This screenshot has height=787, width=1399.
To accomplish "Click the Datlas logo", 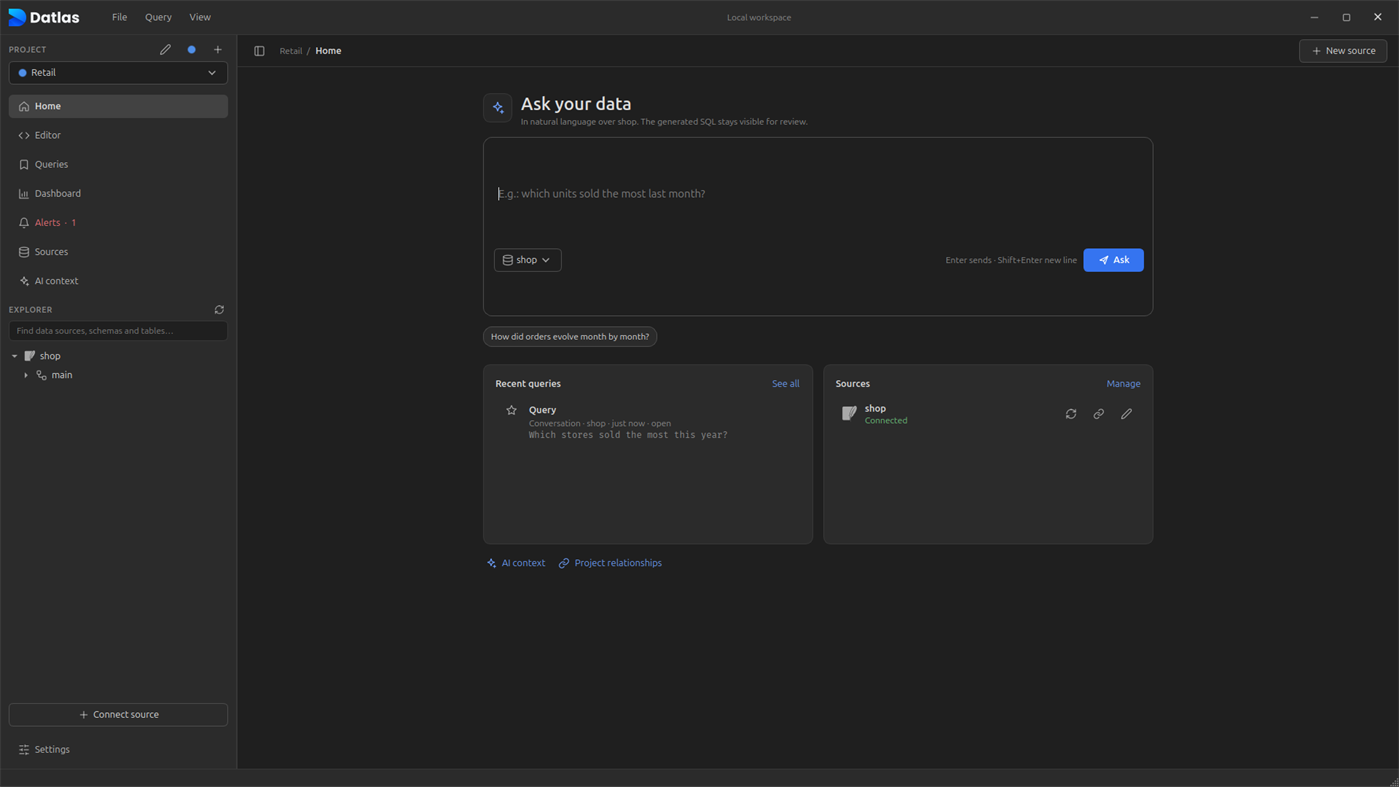I will tap(44, 17).
